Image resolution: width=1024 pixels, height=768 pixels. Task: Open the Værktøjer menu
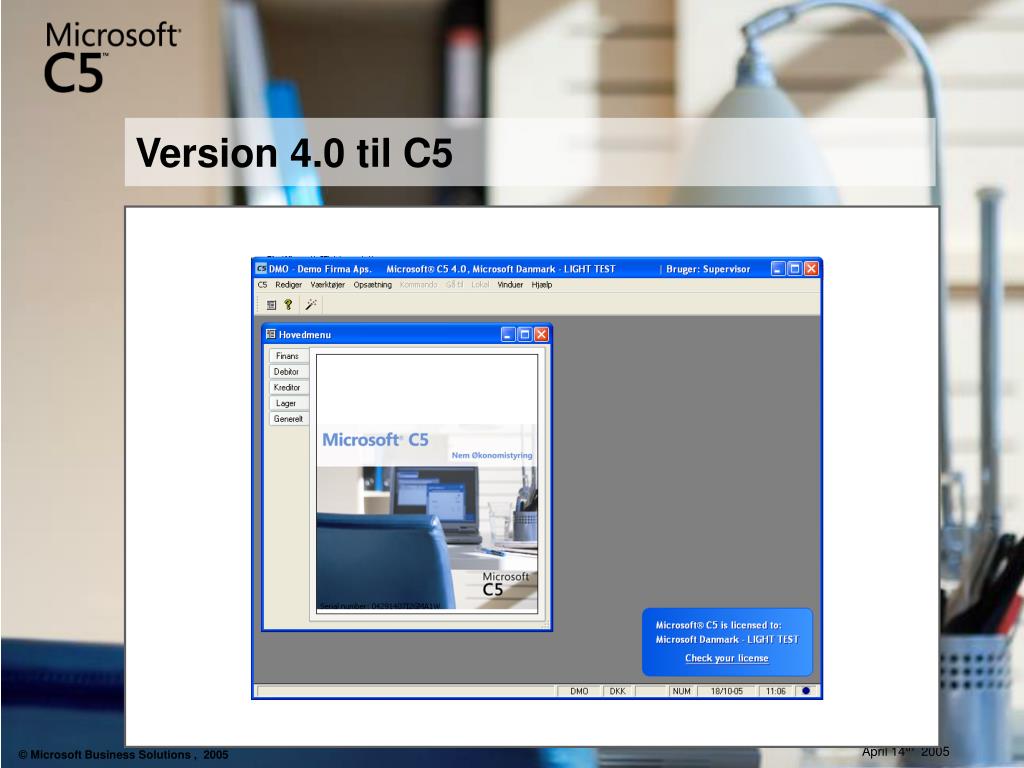click(327, 285)
